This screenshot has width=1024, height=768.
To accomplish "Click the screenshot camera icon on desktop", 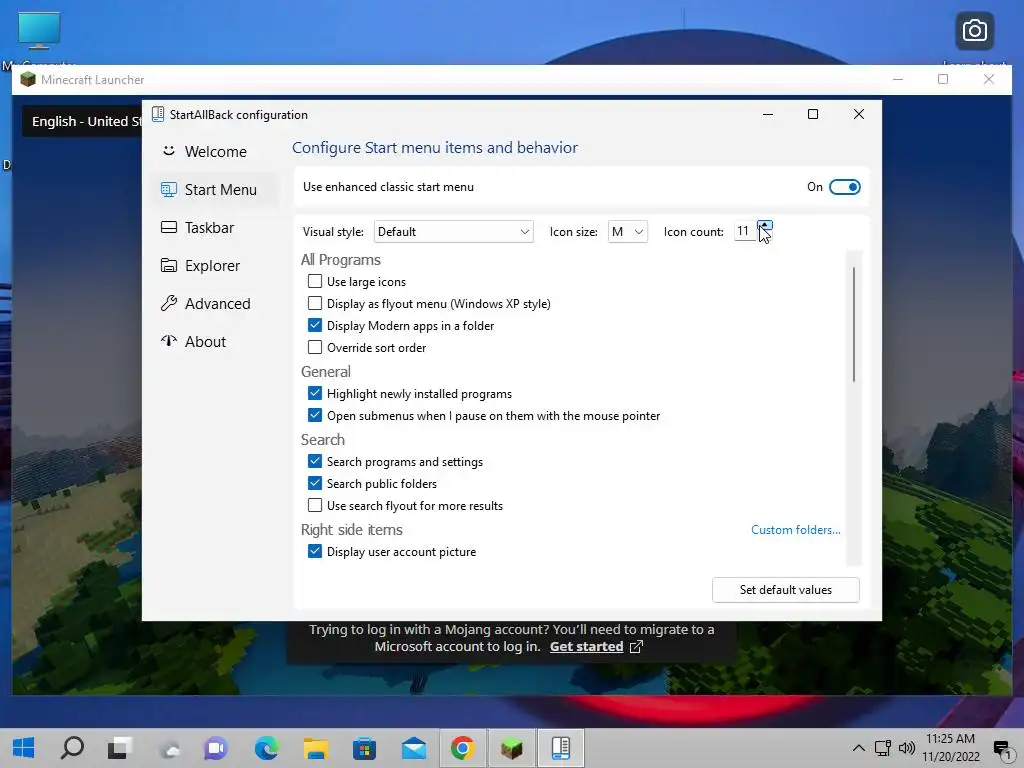I will click(974, 31).
